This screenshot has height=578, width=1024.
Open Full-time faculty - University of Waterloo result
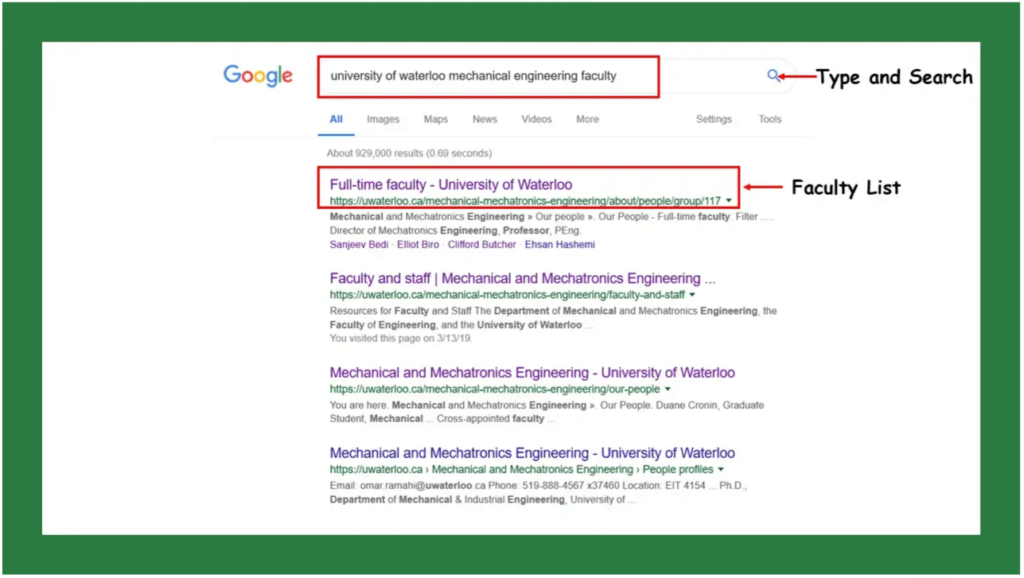pyautogui.click(x=451, y=185)
